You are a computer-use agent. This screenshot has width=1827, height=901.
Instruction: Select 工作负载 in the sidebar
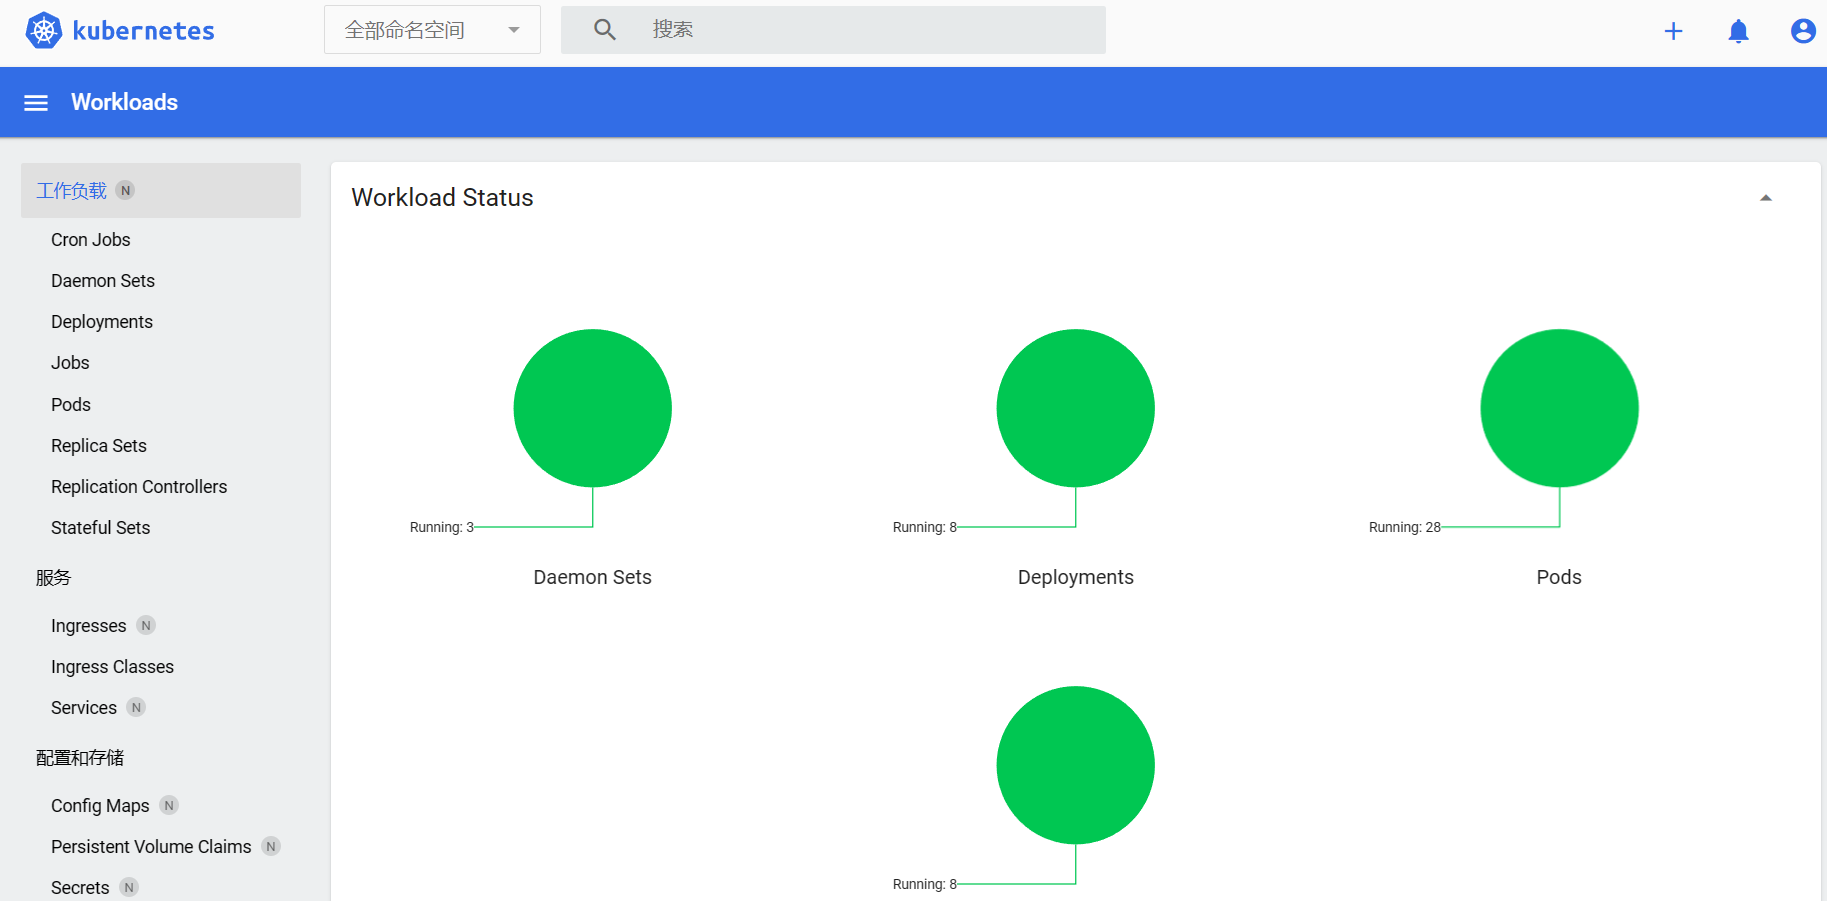[x=72, y=191]
